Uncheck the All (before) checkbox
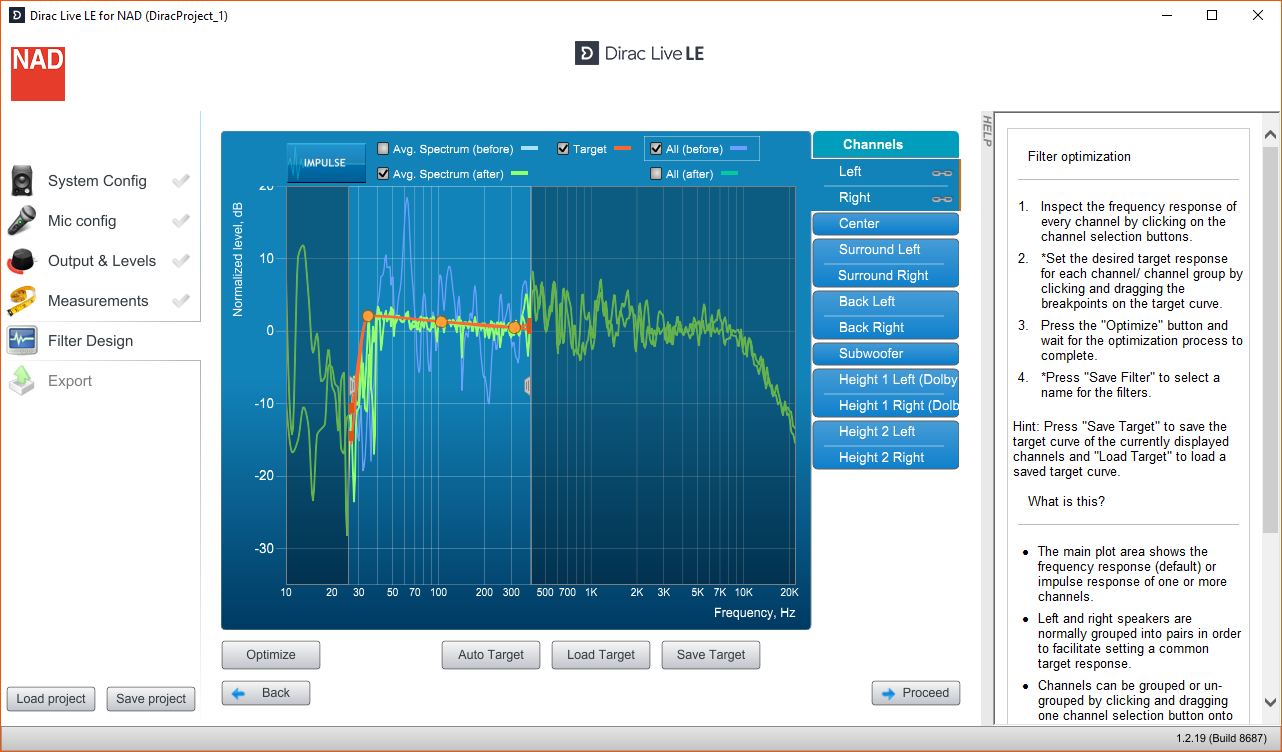1282x752 pixels. pyautogui.click(x=656, y=149)
